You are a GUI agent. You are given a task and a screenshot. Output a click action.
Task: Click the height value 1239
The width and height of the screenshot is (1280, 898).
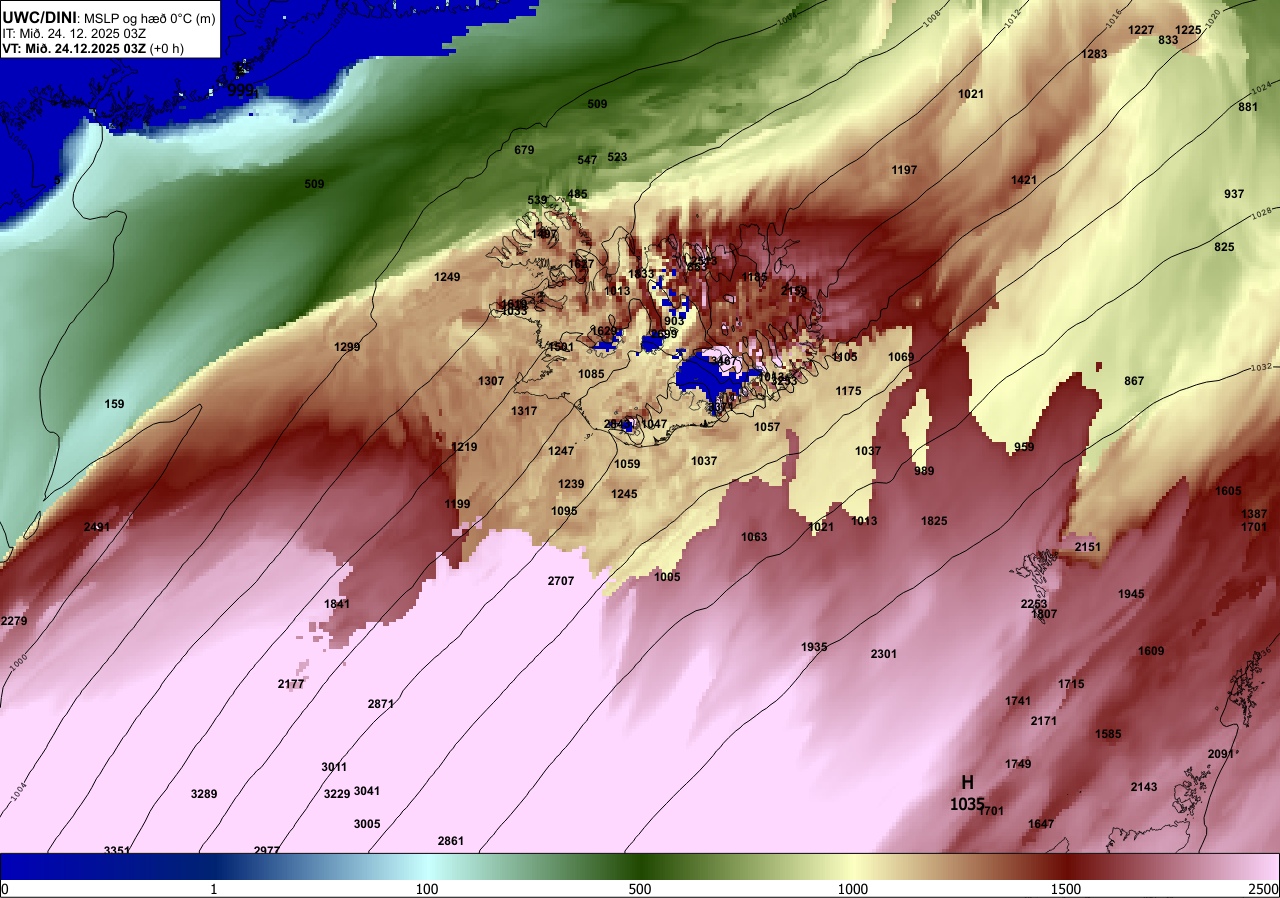point(571,484)
